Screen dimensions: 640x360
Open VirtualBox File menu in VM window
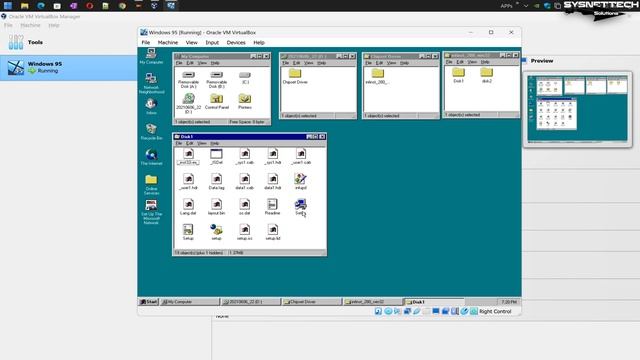point(146,42)
